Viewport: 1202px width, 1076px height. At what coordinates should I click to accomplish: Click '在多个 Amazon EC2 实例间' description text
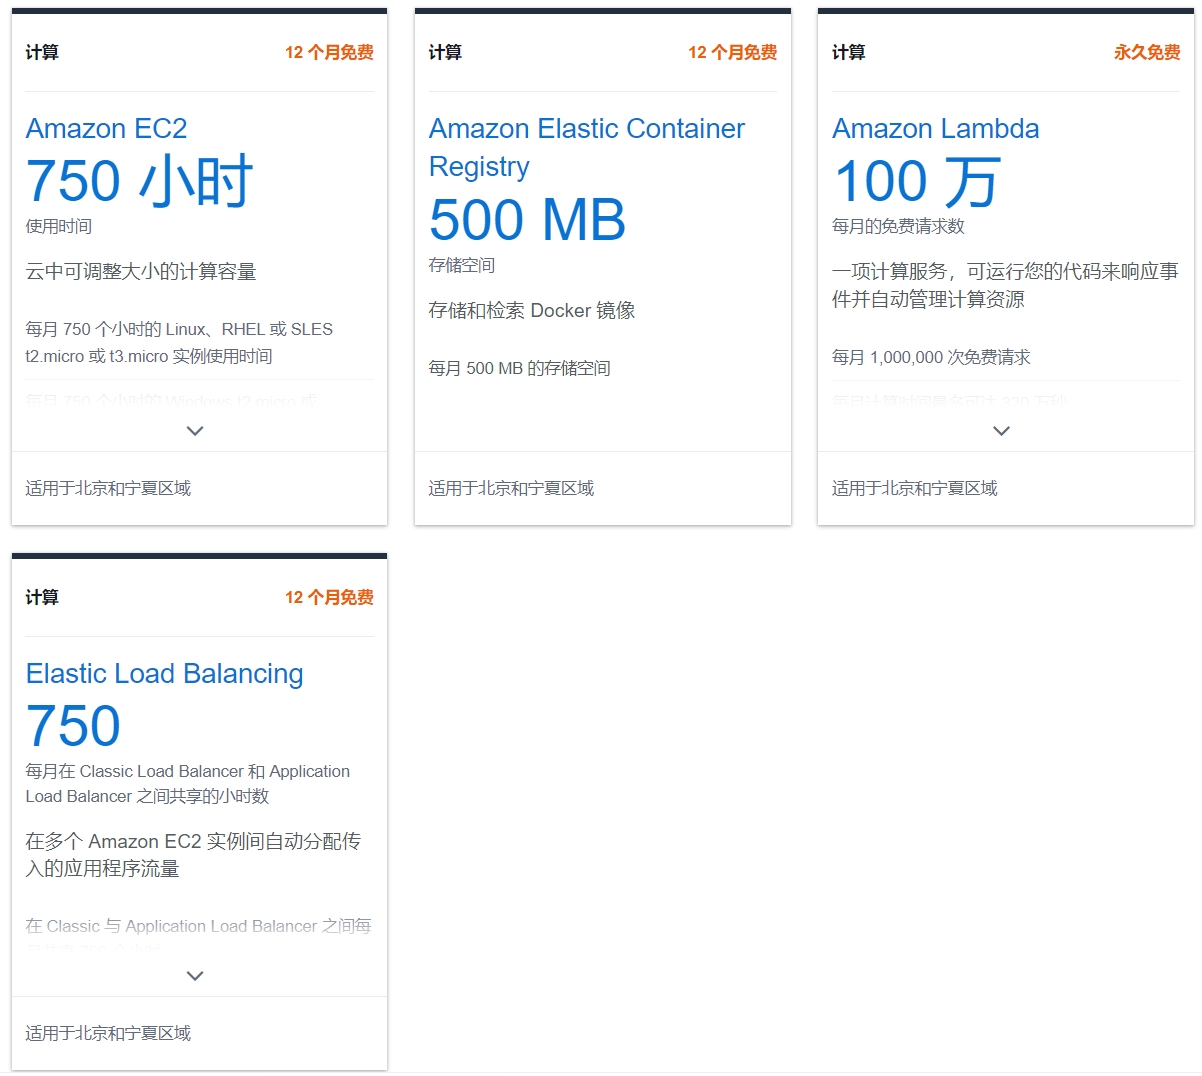coord(193,855)
